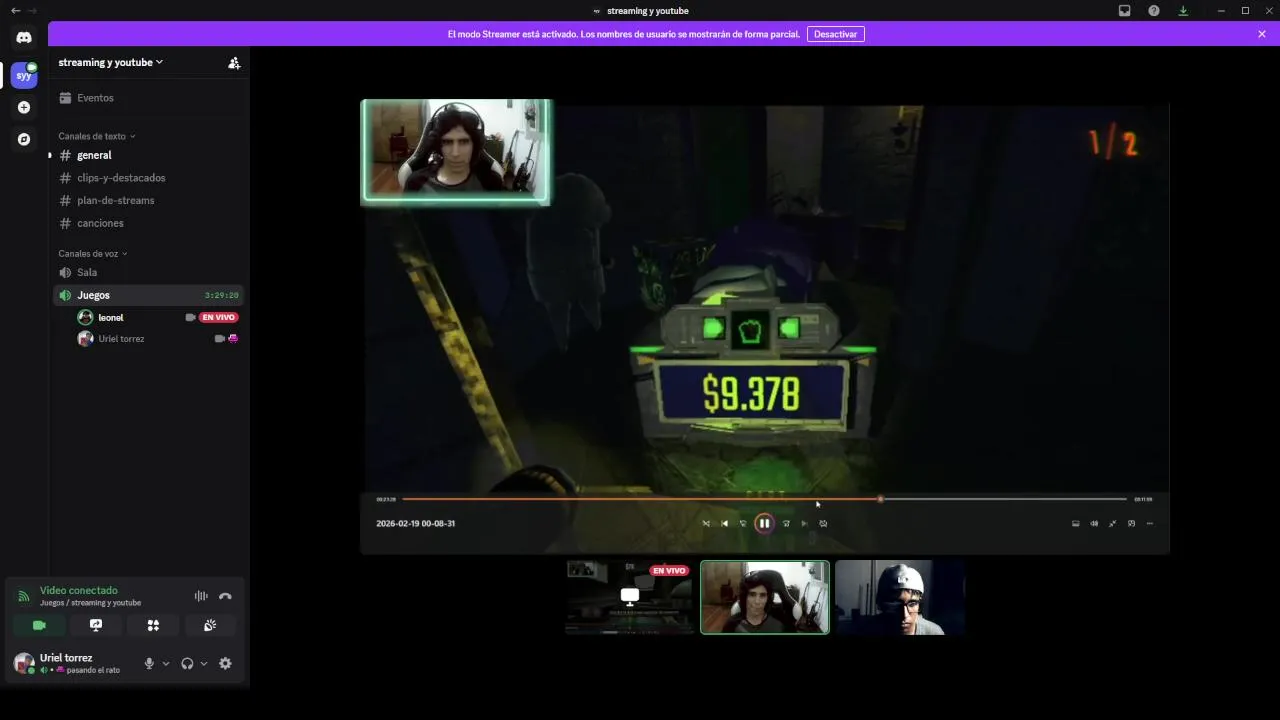Click 'Video conectado' status text
This screenshot has height=720, width=1280.
click(79, 591)
